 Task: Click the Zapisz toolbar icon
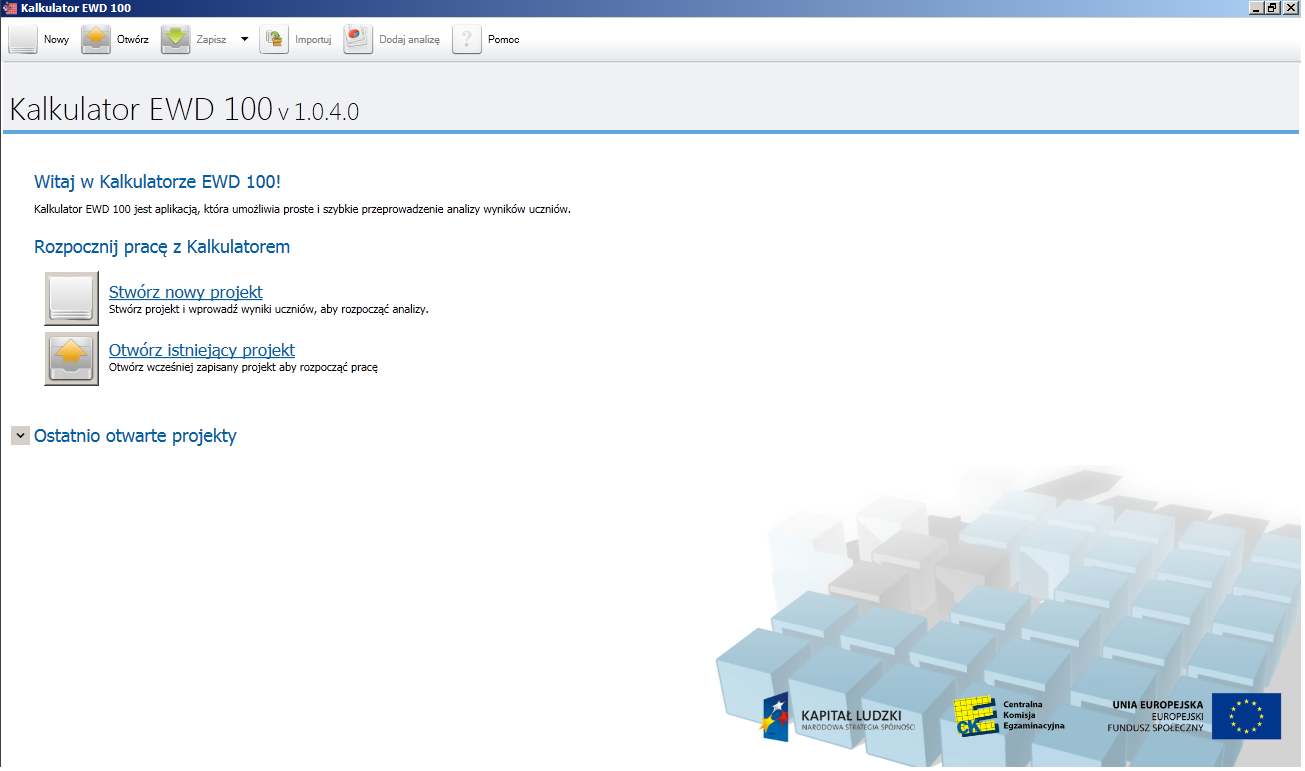tap(175, 39)
